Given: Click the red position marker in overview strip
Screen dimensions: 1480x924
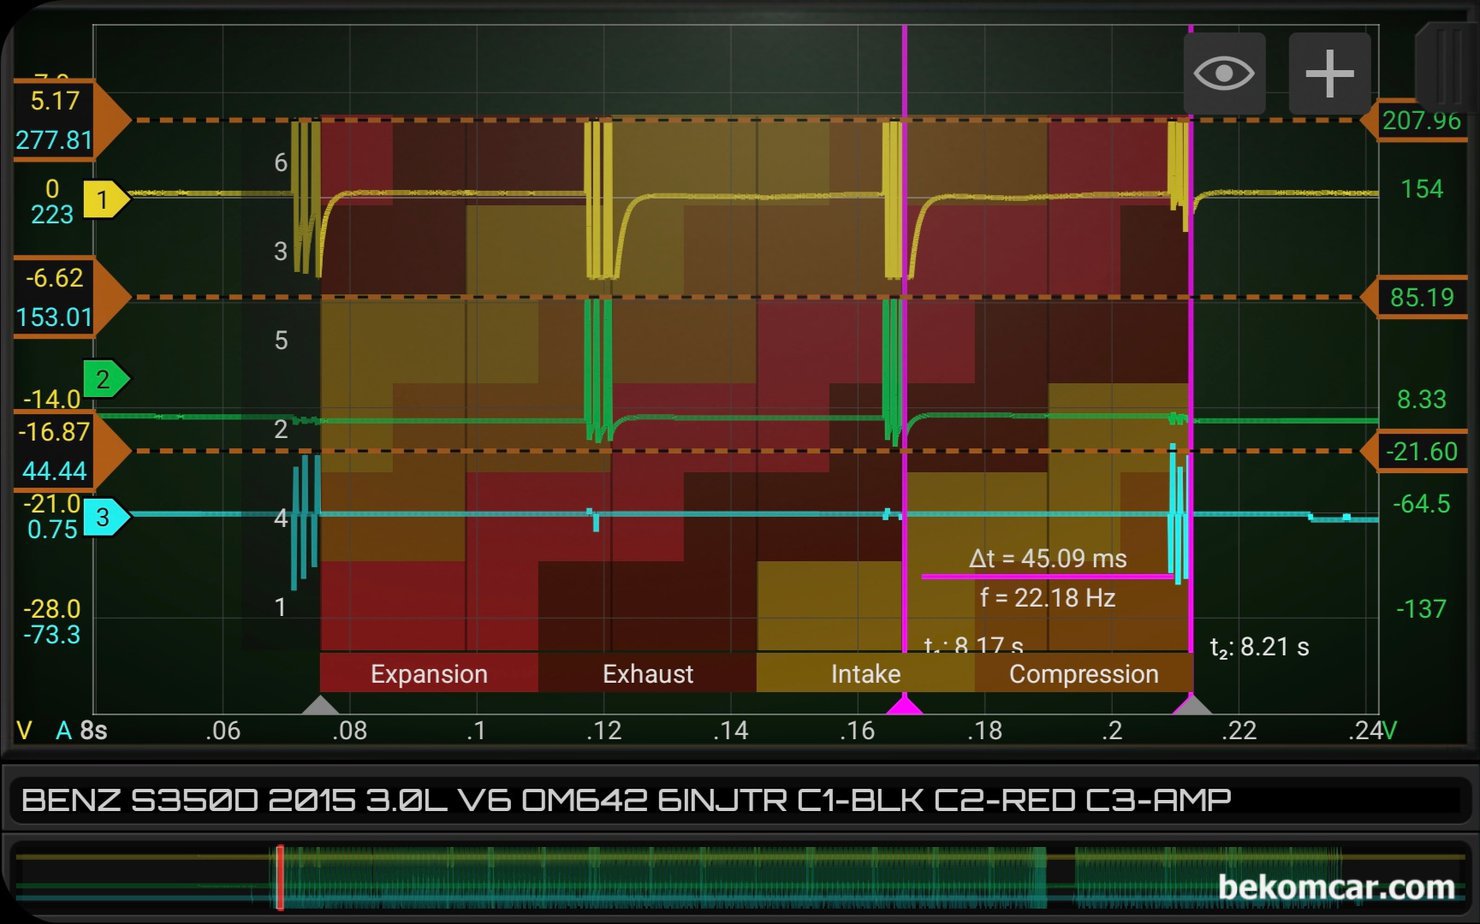Looking at the screenshot, I should [x=280, y=878].
